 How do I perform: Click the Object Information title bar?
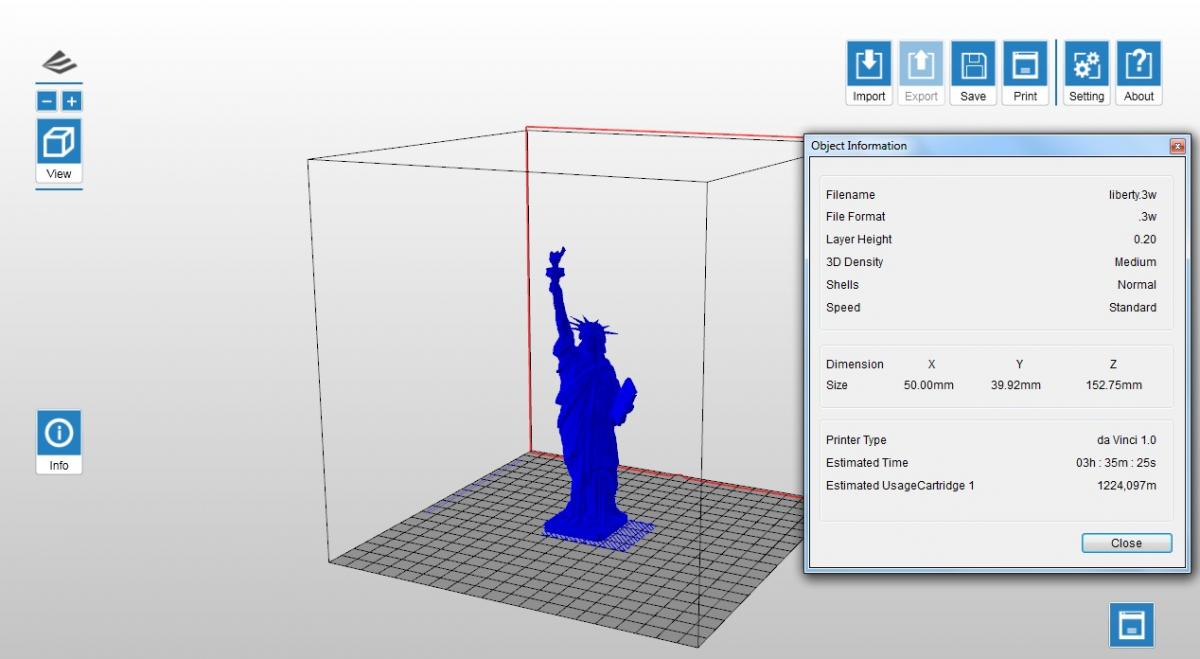click(x=997, y=146)
